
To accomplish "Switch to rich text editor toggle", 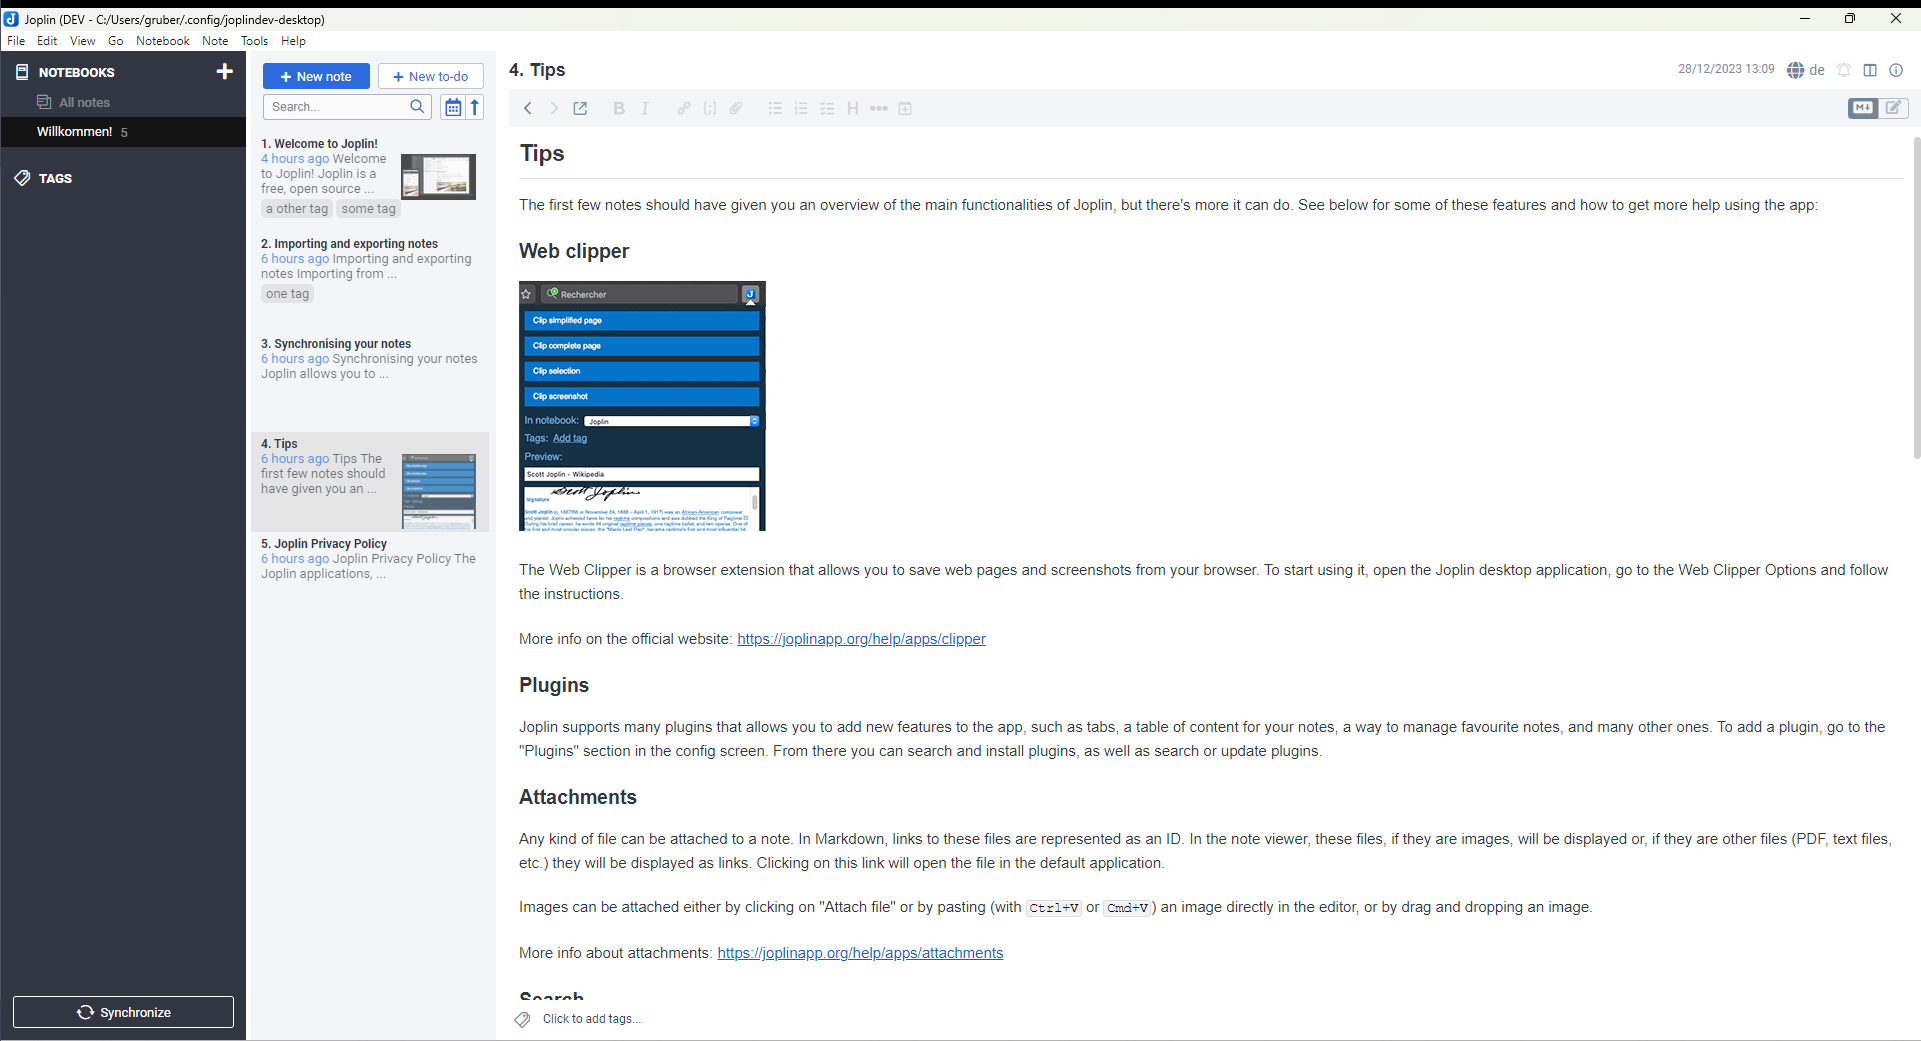I will (x=1894, y=108).
